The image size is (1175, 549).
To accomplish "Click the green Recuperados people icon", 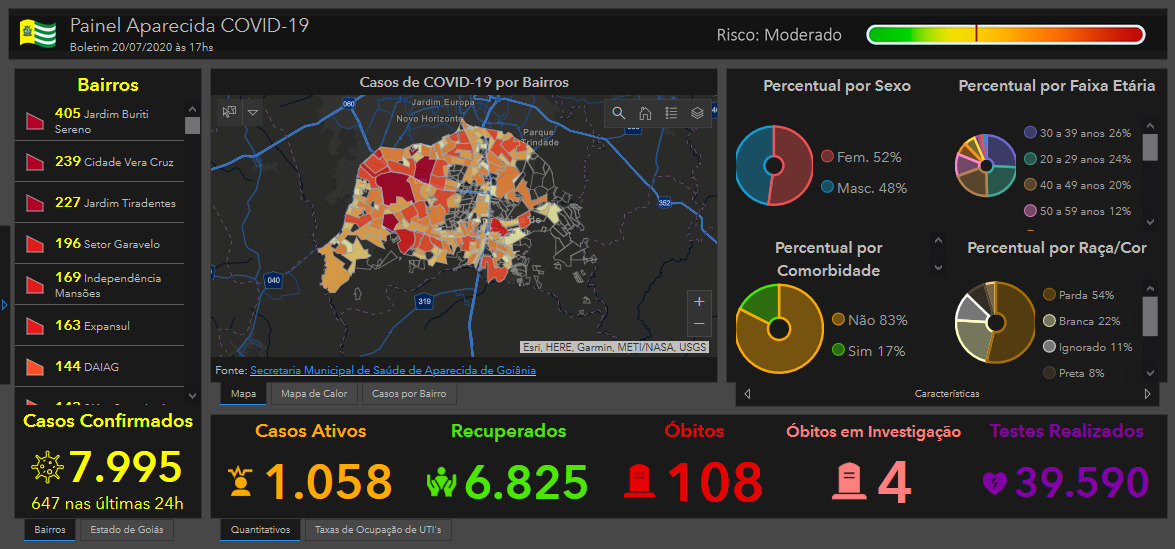I will pyautogui.click(x=441, y=482).
